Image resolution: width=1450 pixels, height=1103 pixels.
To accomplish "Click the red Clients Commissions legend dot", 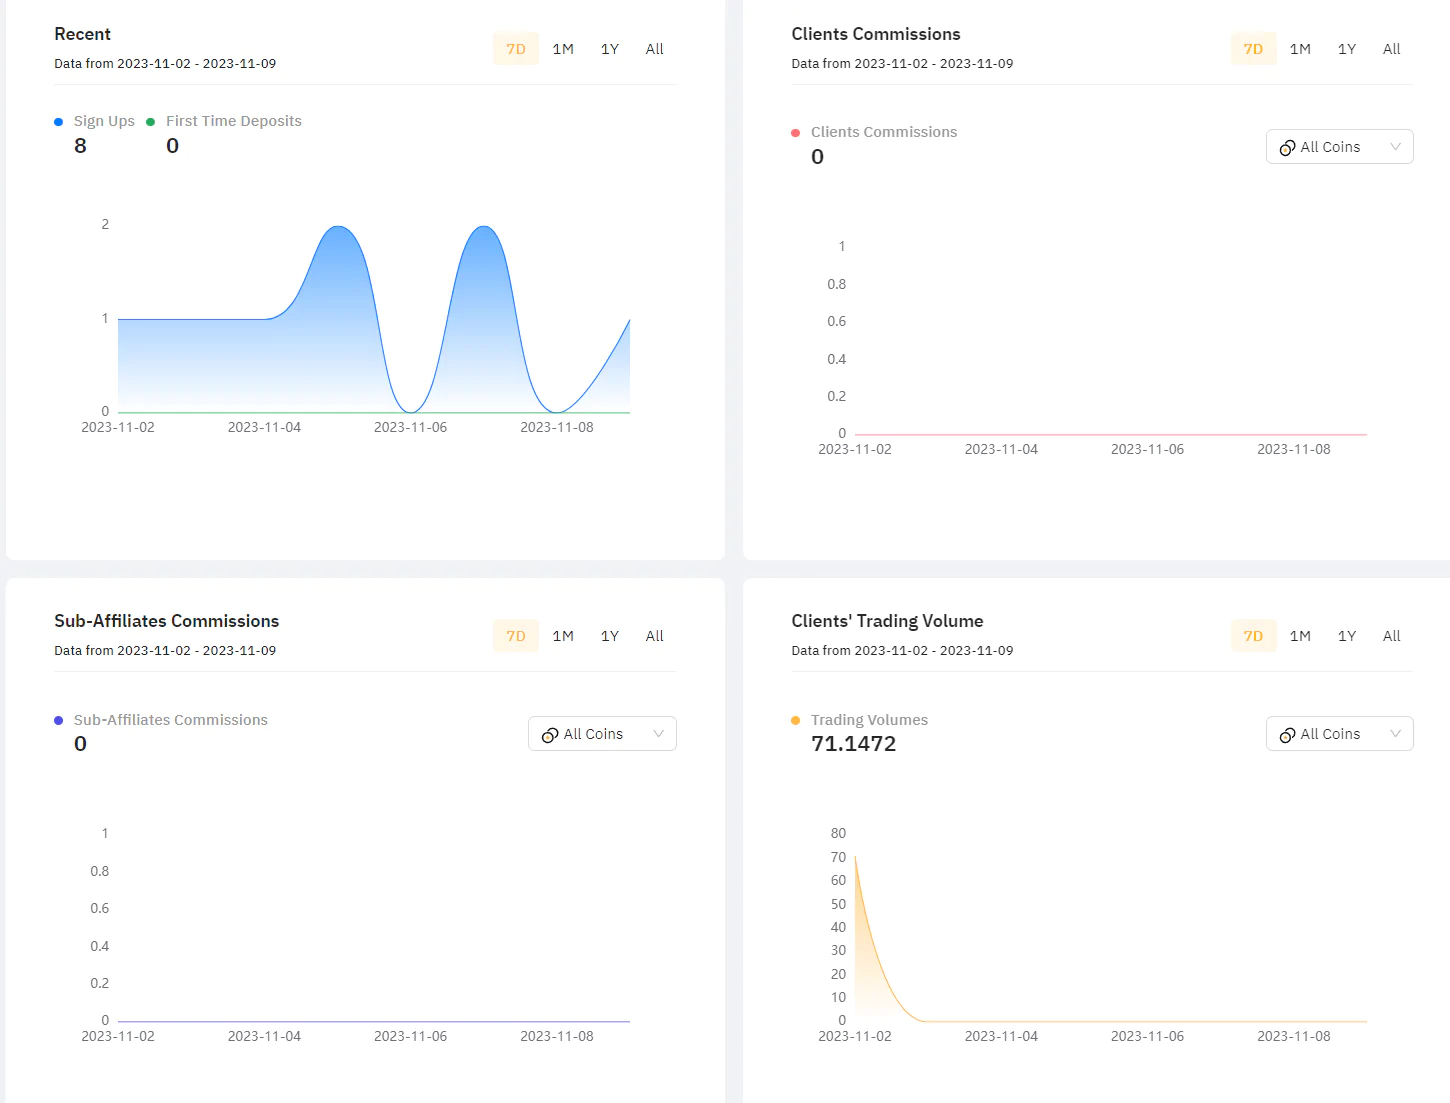I will [795, 132].
